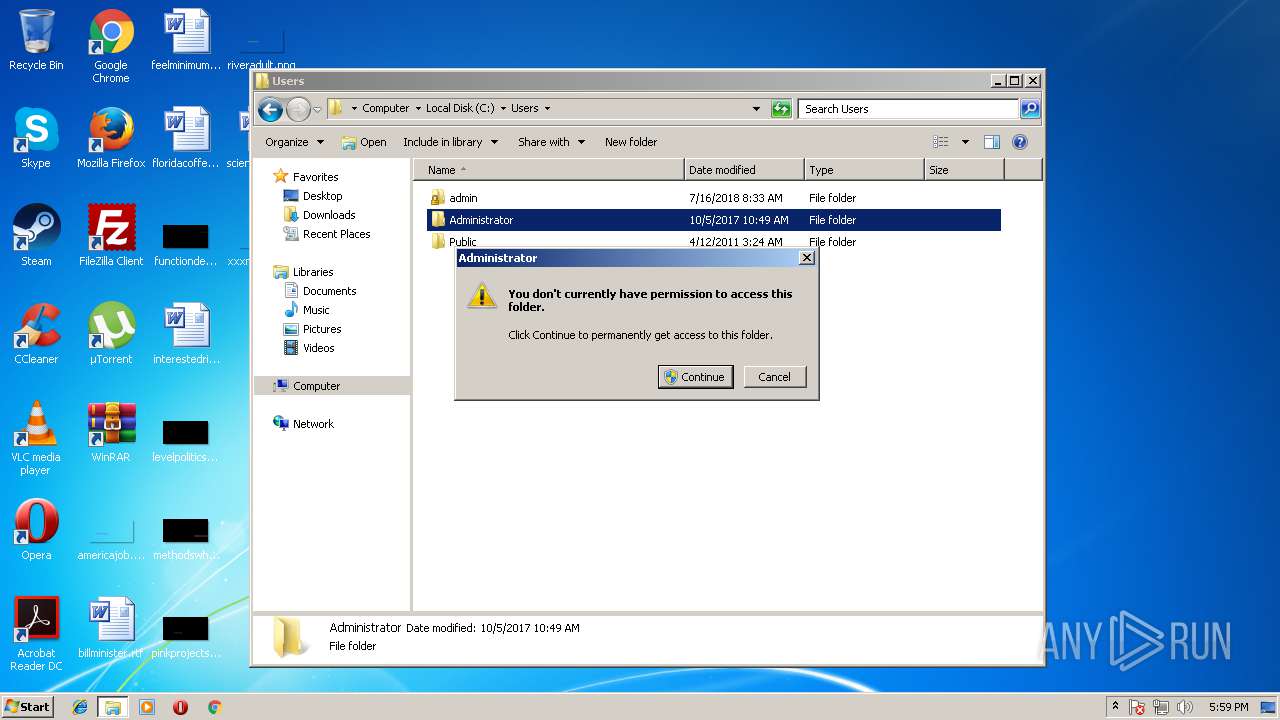Open the Skype desktop shortcut
Image resolution: width=1280 pixels, height=720 pixels.
tap(36, 138)
